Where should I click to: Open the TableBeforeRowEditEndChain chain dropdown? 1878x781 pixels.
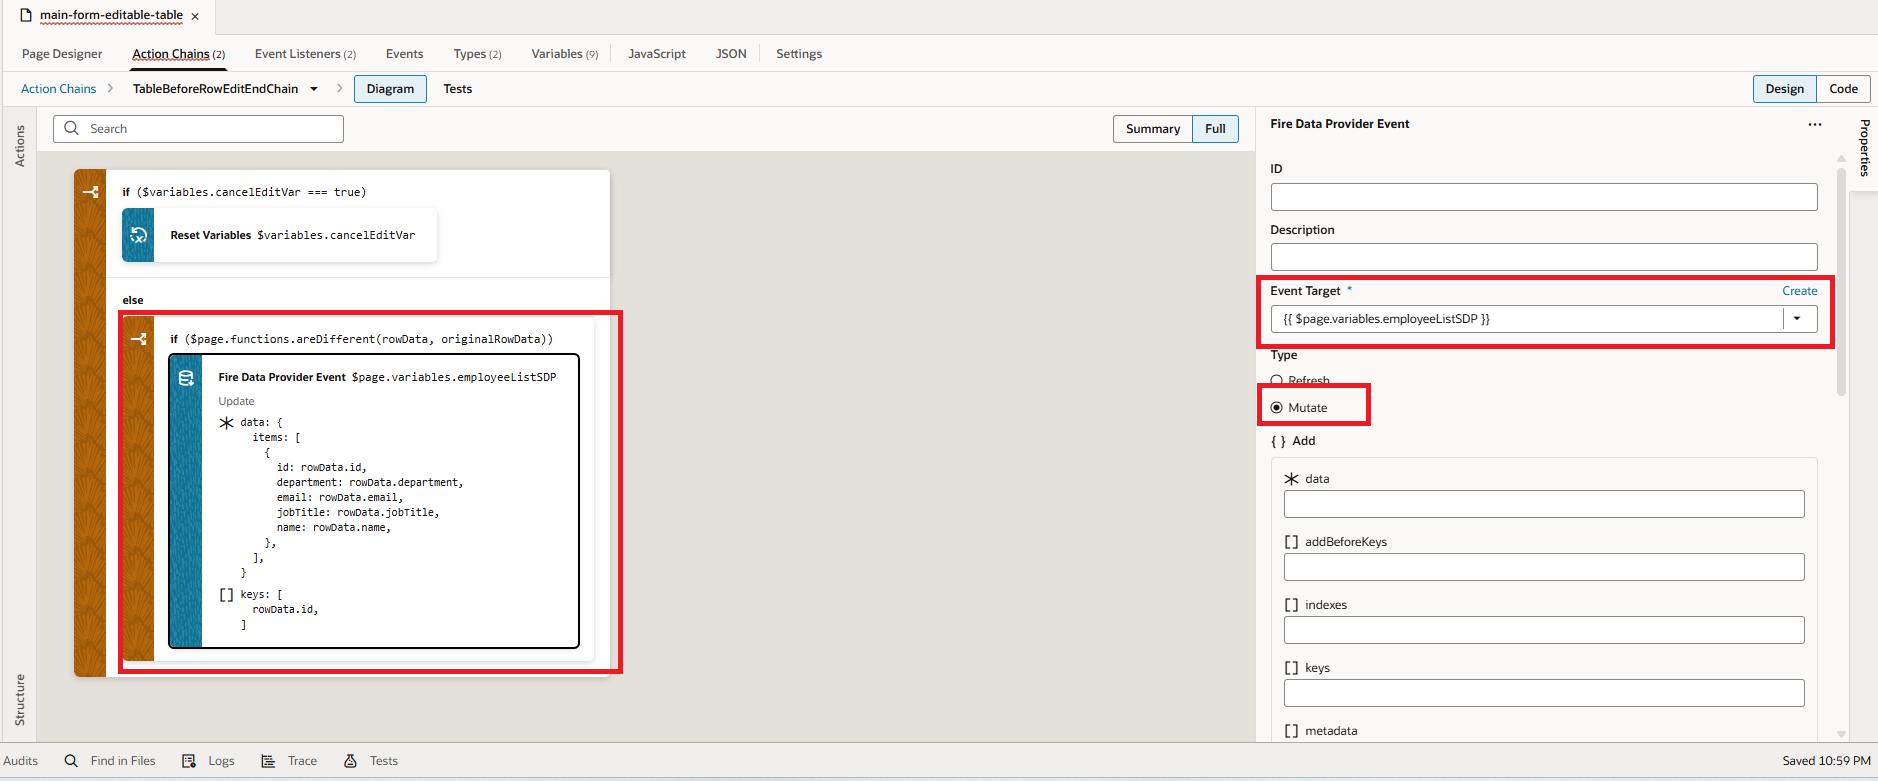314,89
